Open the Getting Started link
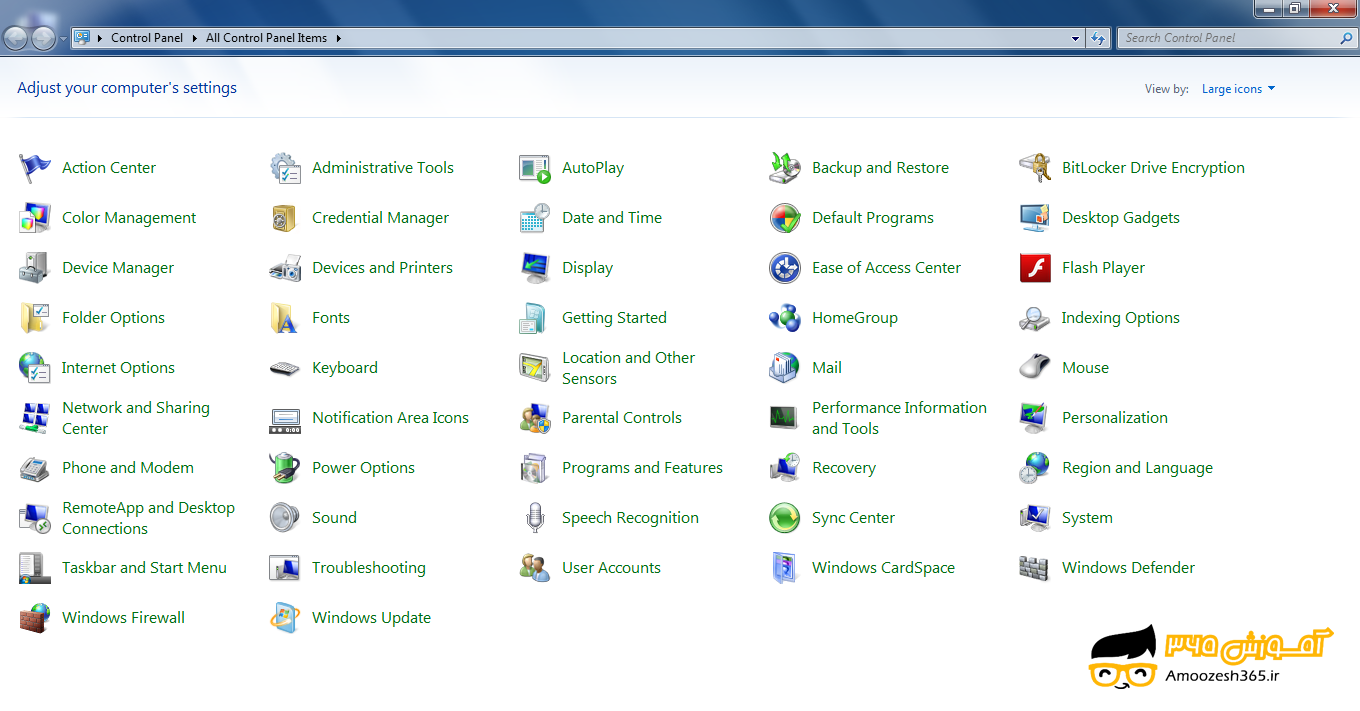 [x=614, y=318]
